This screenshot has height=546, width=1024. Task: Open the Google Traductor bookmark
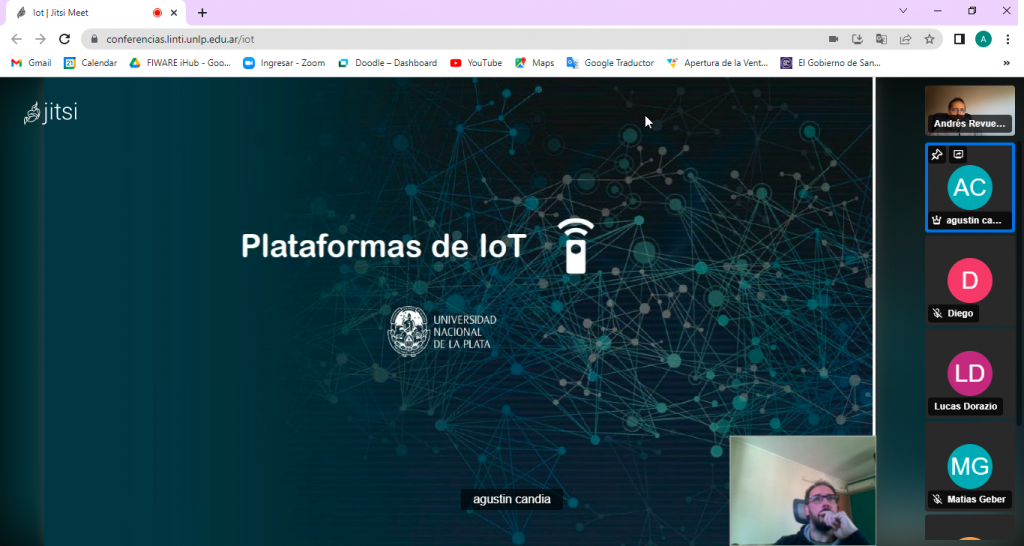click(x=610, y=63)
